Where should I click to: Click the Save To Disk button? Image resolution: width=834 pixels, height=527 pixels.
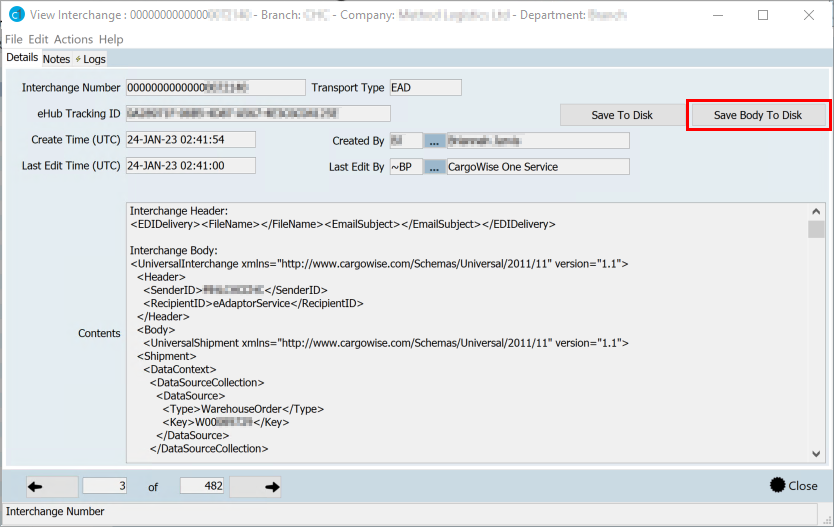pyautogui.click(x=621, y=115)
